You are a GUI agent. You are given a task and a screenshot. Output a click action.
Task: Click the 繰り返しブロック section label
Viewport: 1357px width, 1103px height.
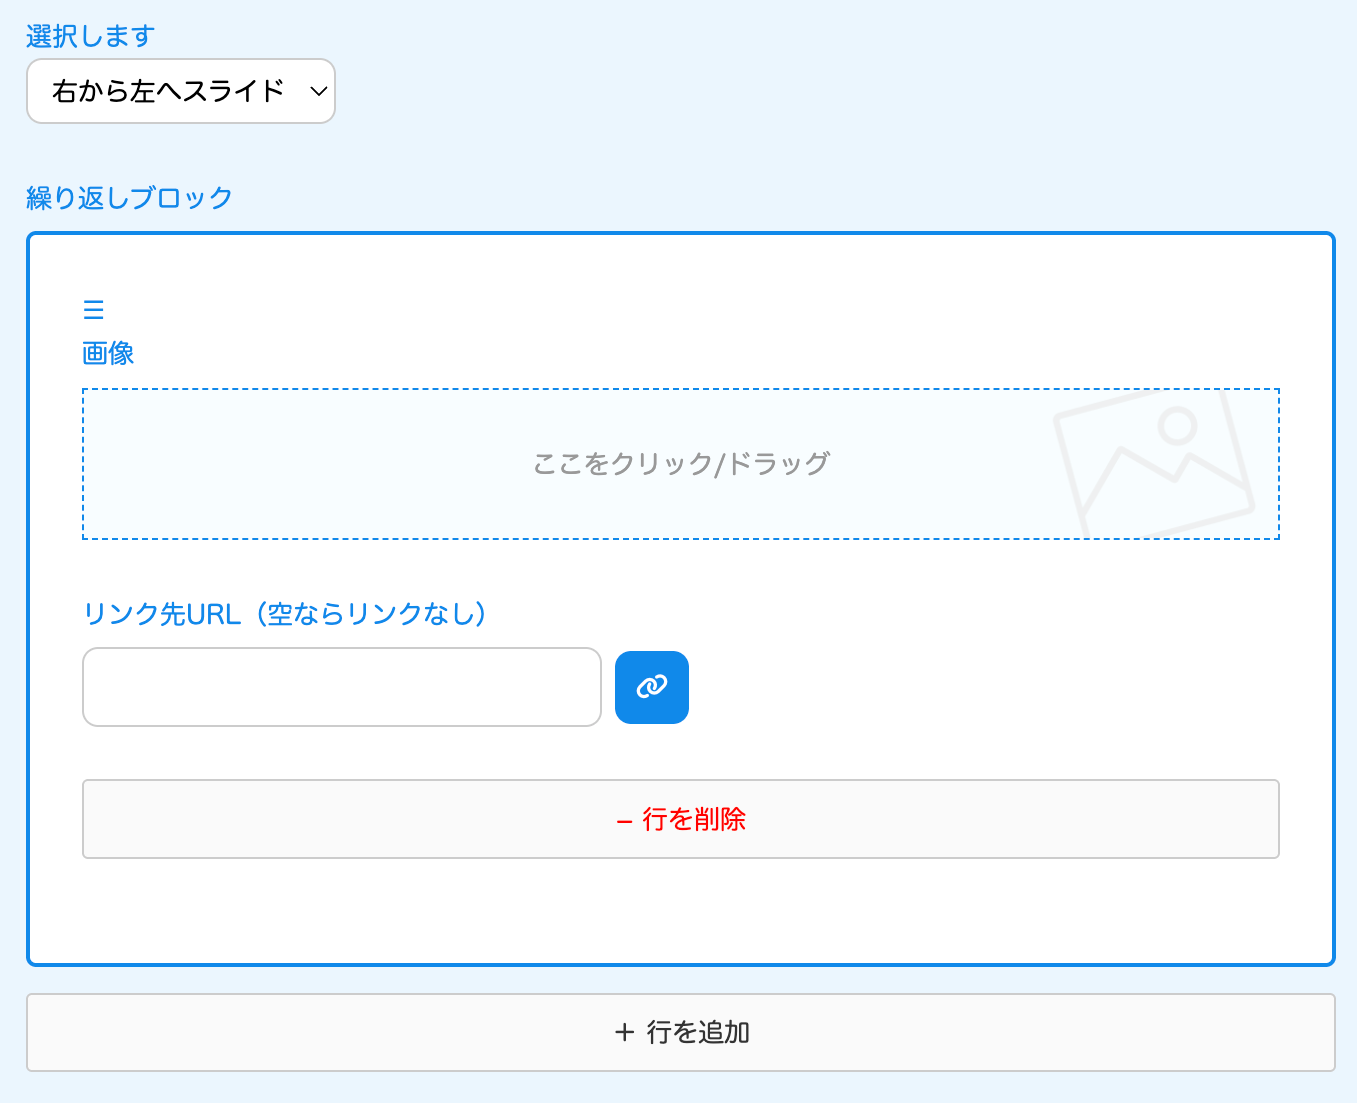click(x=129, y=198)
